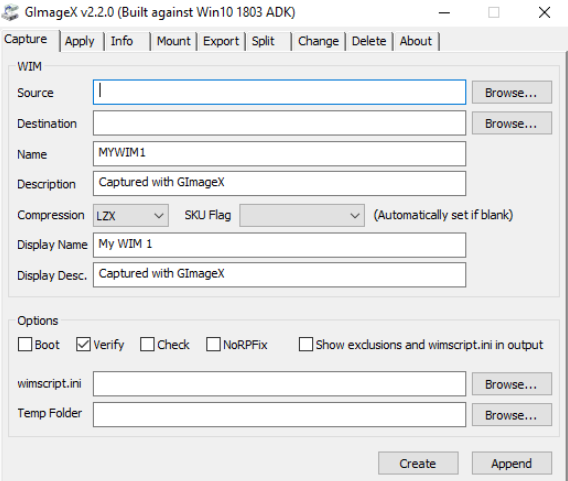Edit the Display Name field
The width and height of the screenshot is (568, 481).
click(279, 245)
